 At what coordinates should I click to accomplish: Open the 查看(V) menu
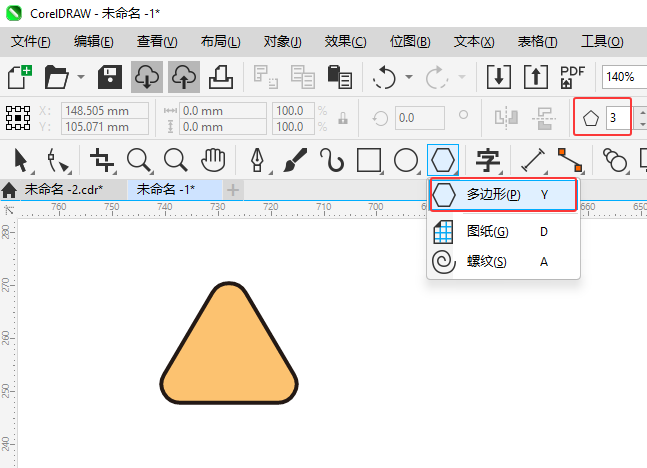coord(157,42)
